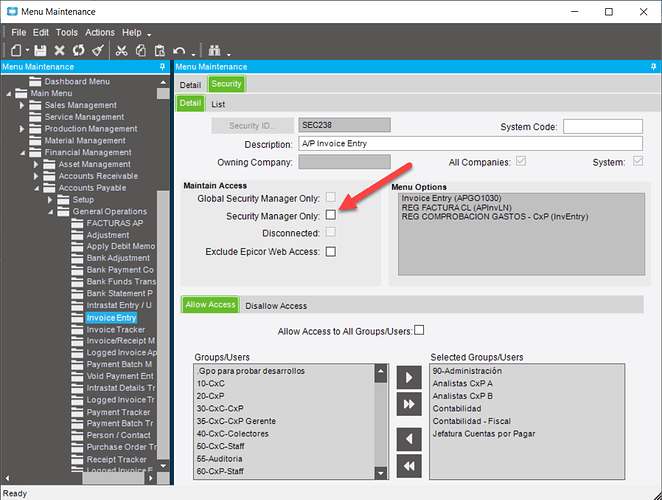Click the New document toolbar icon
Viewport: 662px width, 500px height.
click(16, 51)
